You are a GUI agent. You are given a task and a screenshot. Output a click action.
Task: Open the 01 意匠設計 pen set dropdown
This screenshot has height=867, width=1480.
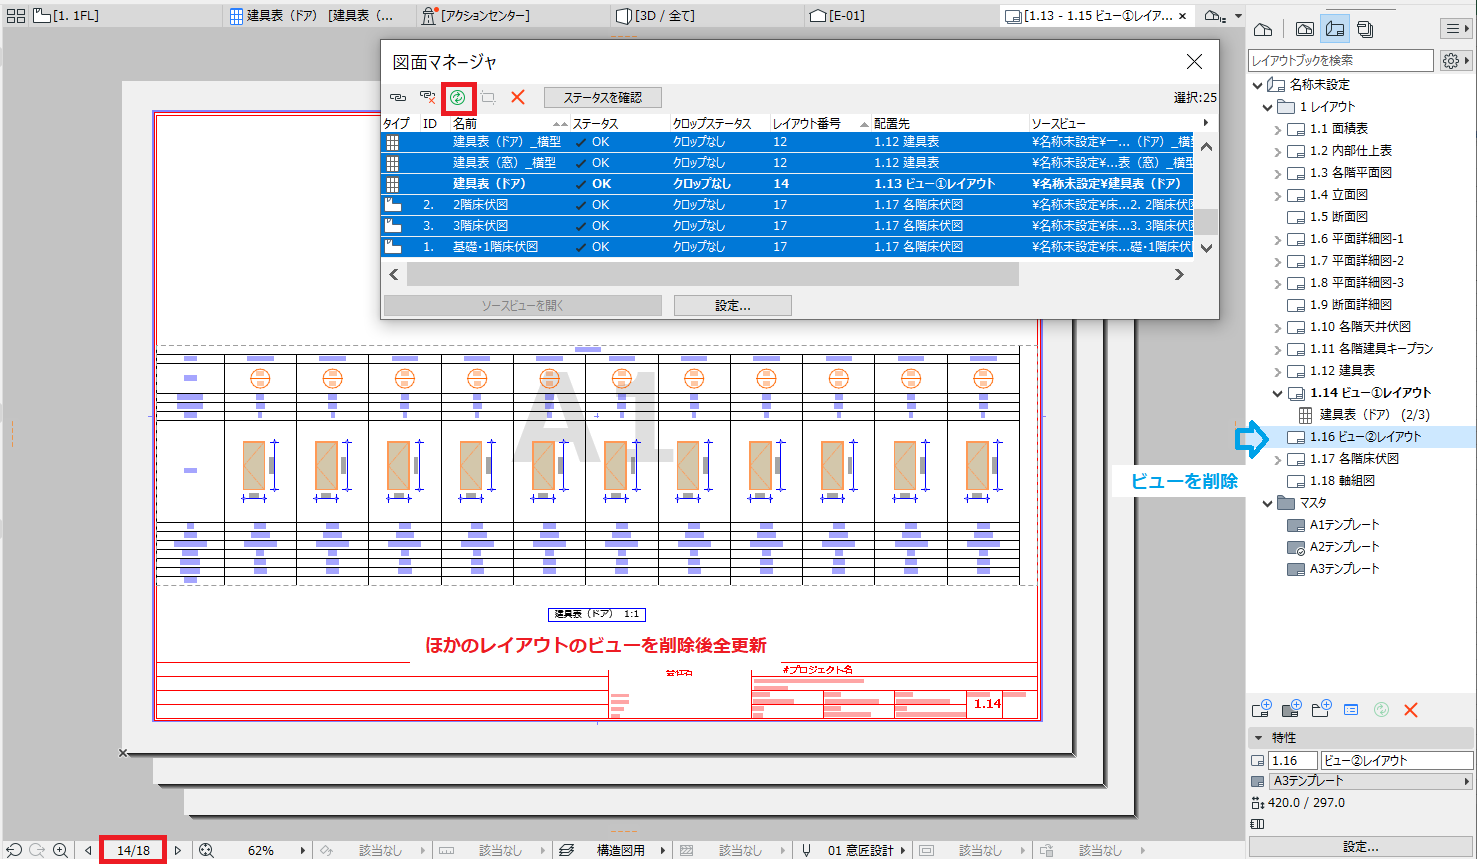[903, 850]
